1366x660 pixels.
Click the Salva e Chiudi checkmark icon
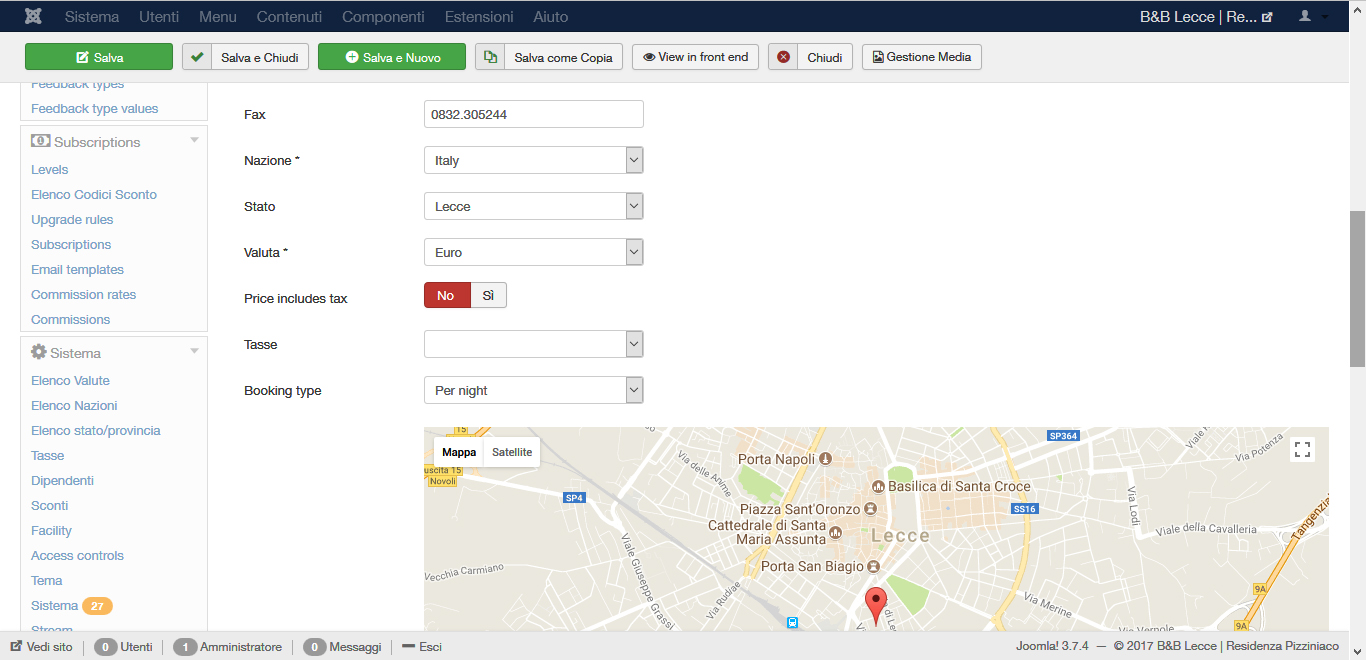[198, 57]
